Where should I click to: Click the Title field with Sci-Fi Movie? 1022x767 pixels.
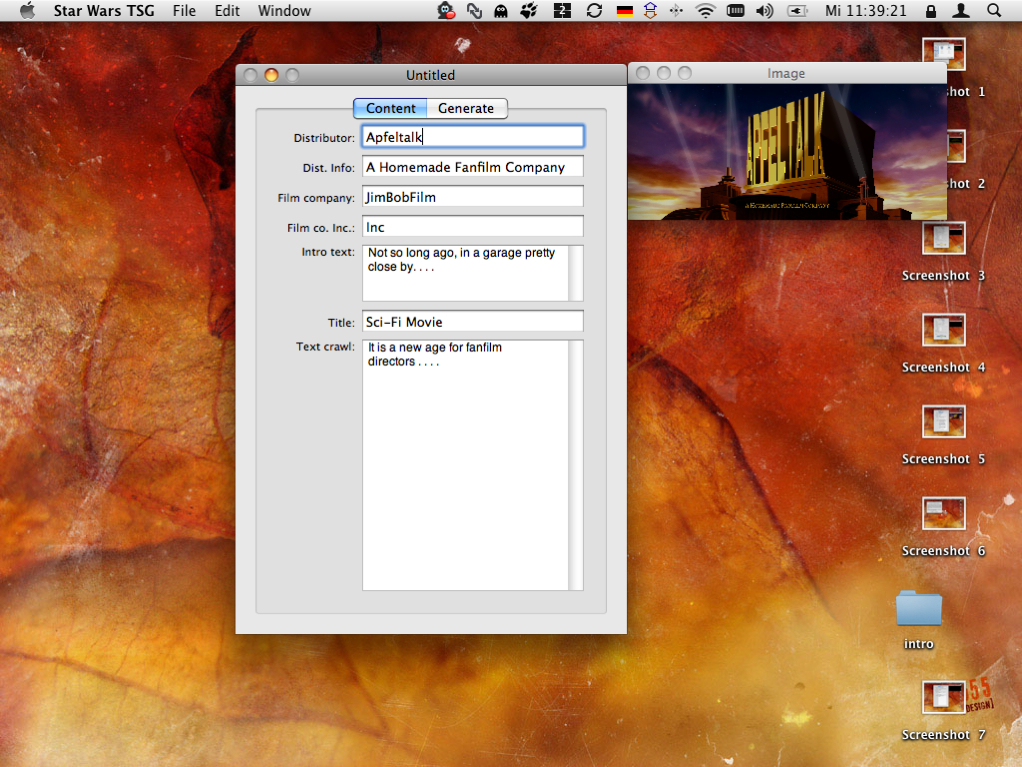coord(473,322)
